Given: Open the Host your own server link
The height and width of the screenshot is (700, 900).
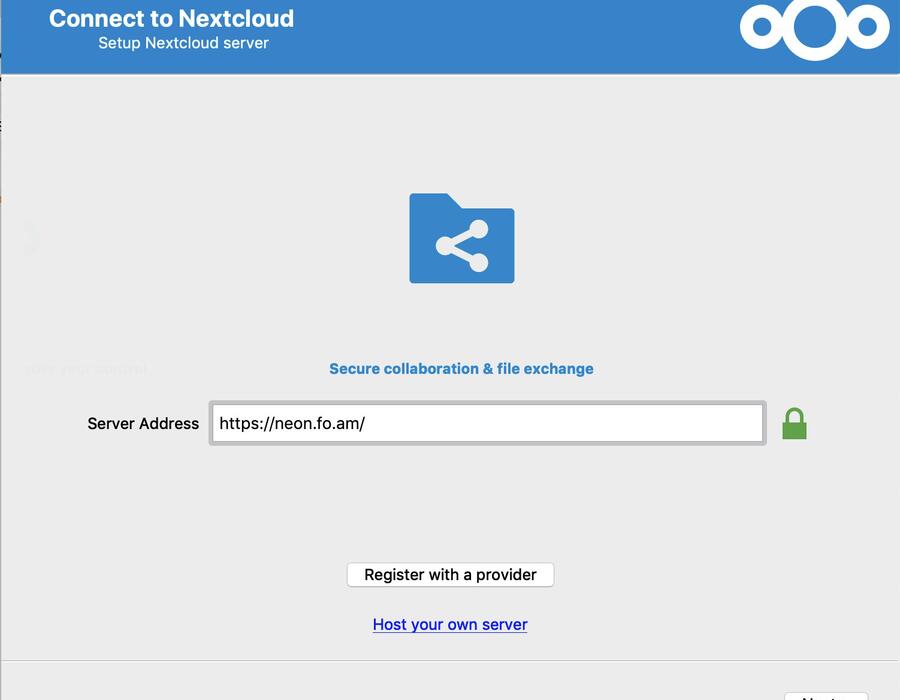Looking at the screenshot, I should [x=450, y=624].
